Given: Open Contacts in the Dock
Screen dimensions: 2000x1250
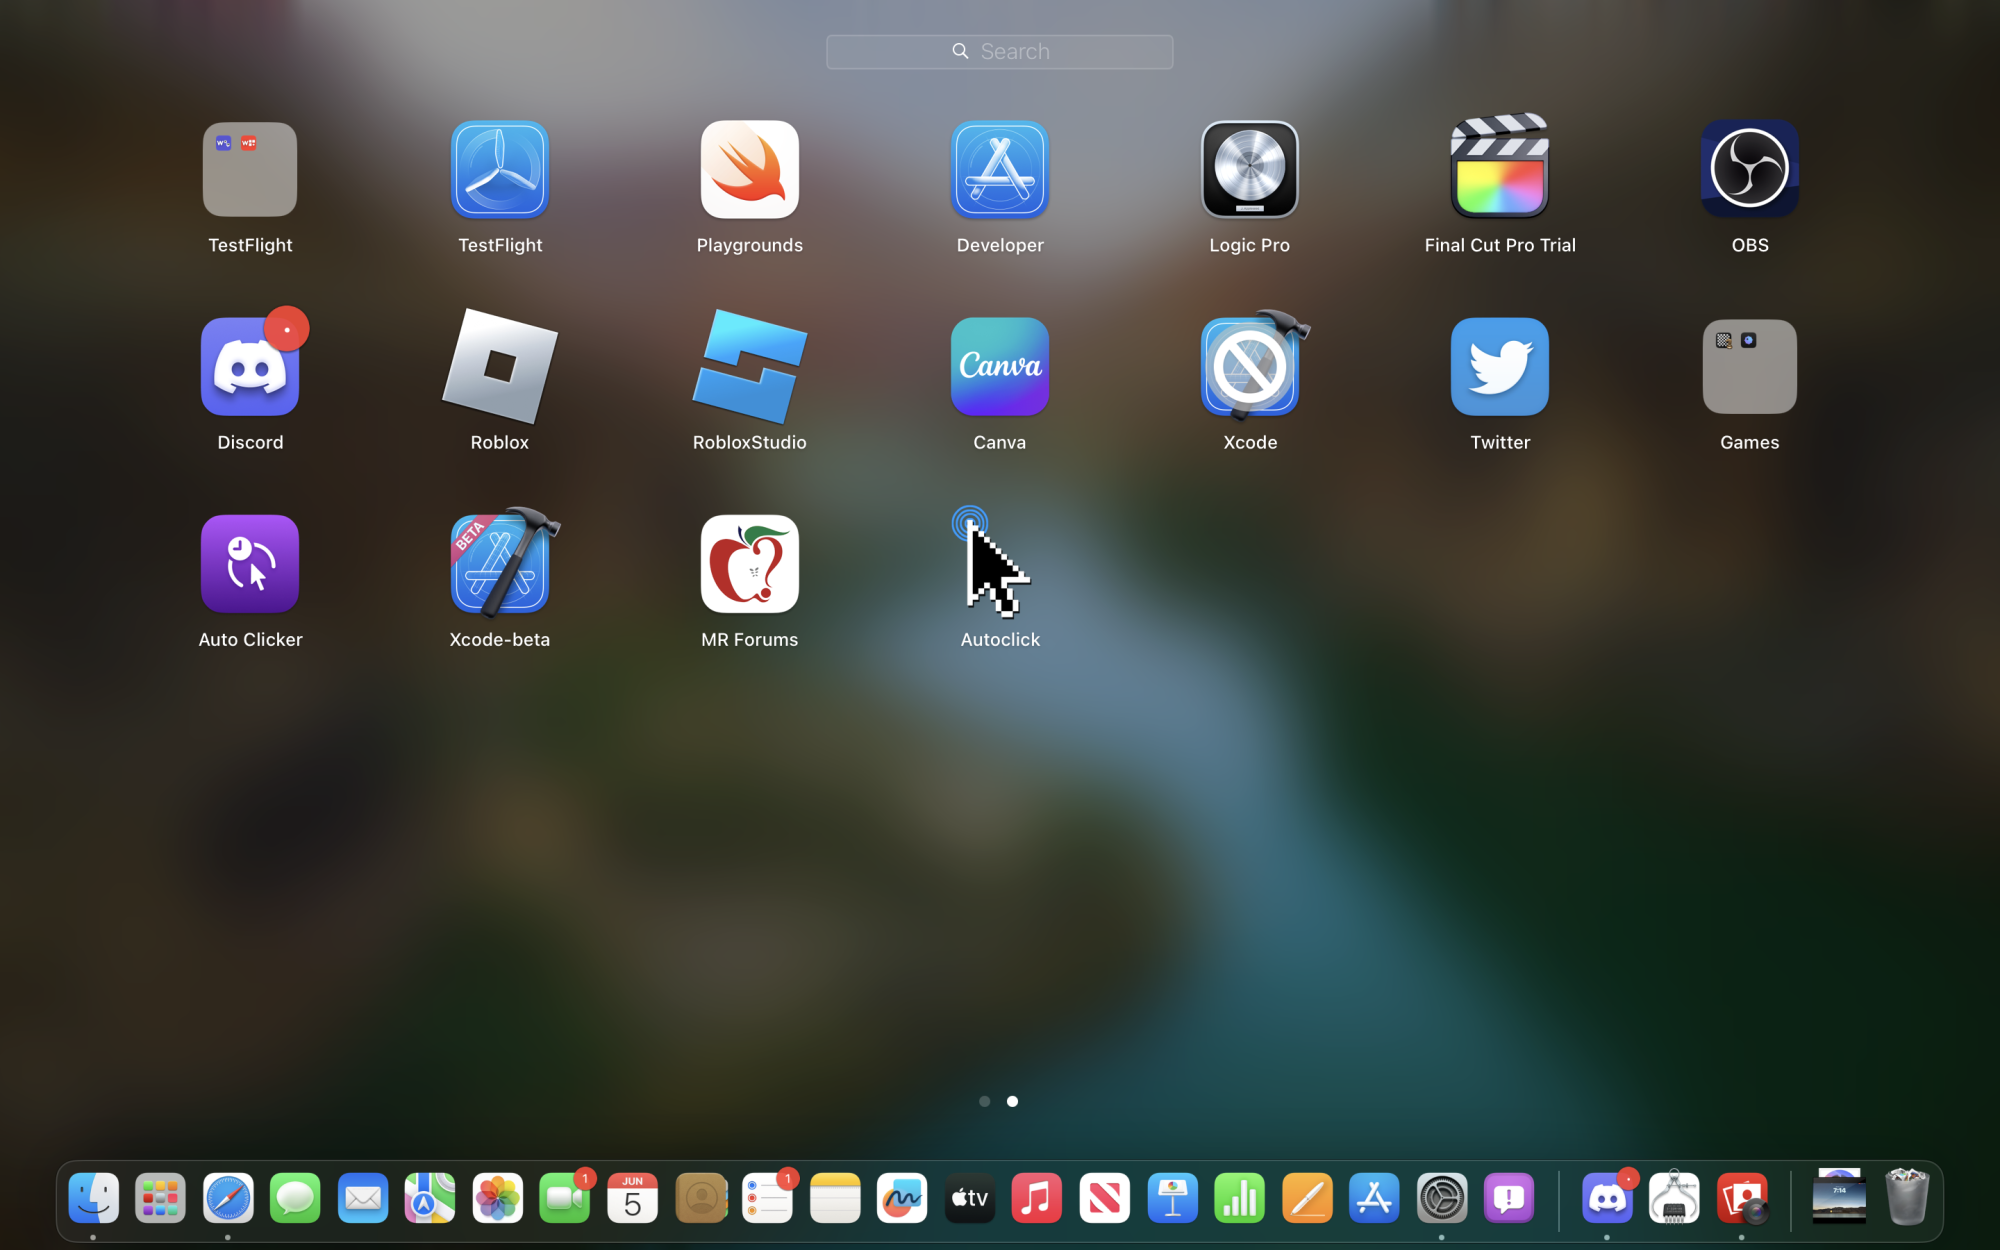Looking at the screenshot, I should coord(700,1198).
